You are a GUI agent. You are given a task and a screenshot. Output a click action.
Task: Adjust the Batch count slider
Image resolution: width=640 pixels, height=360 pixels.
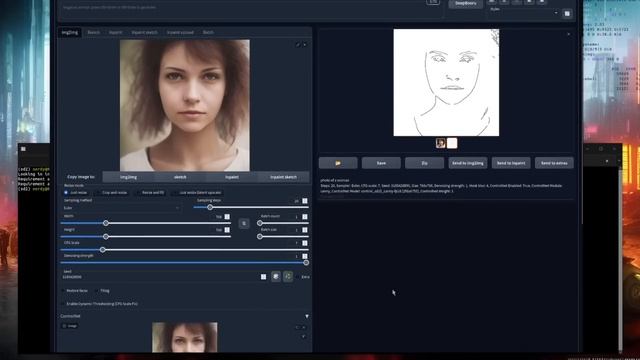(283, 223)
